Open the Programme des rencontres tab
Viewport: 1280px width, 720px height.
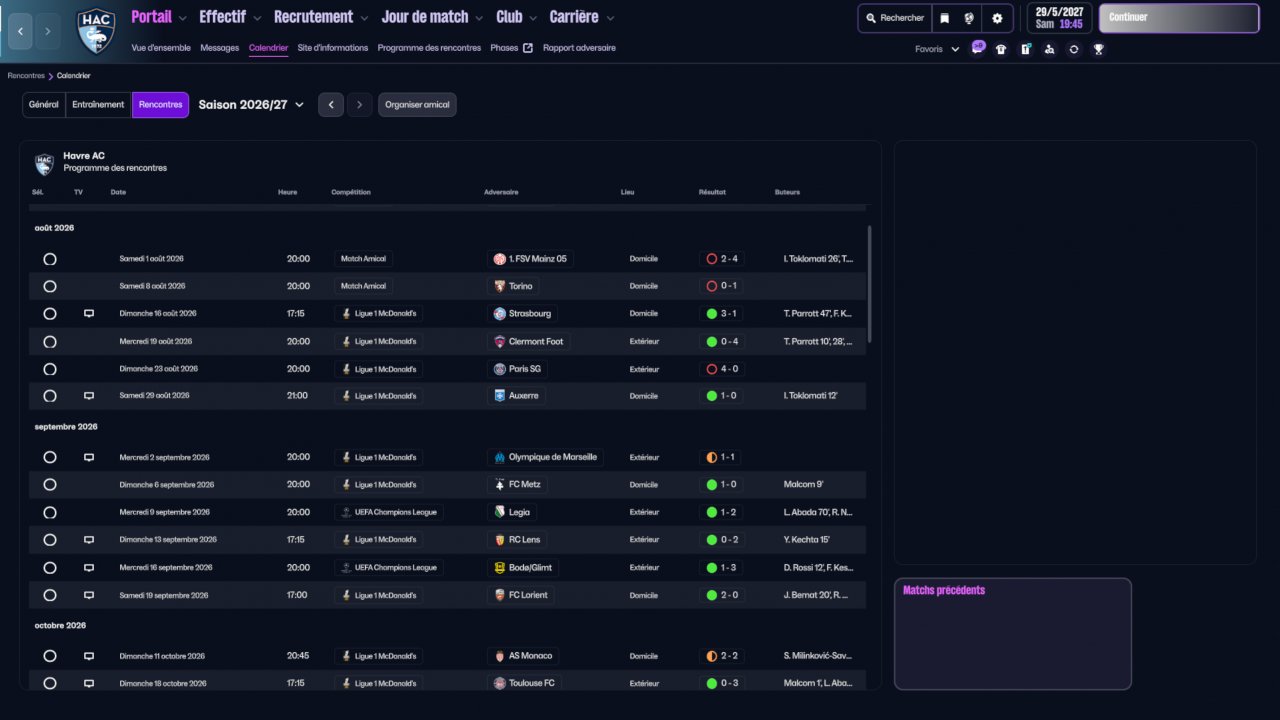pyautogui.click(x=429, y=48)
